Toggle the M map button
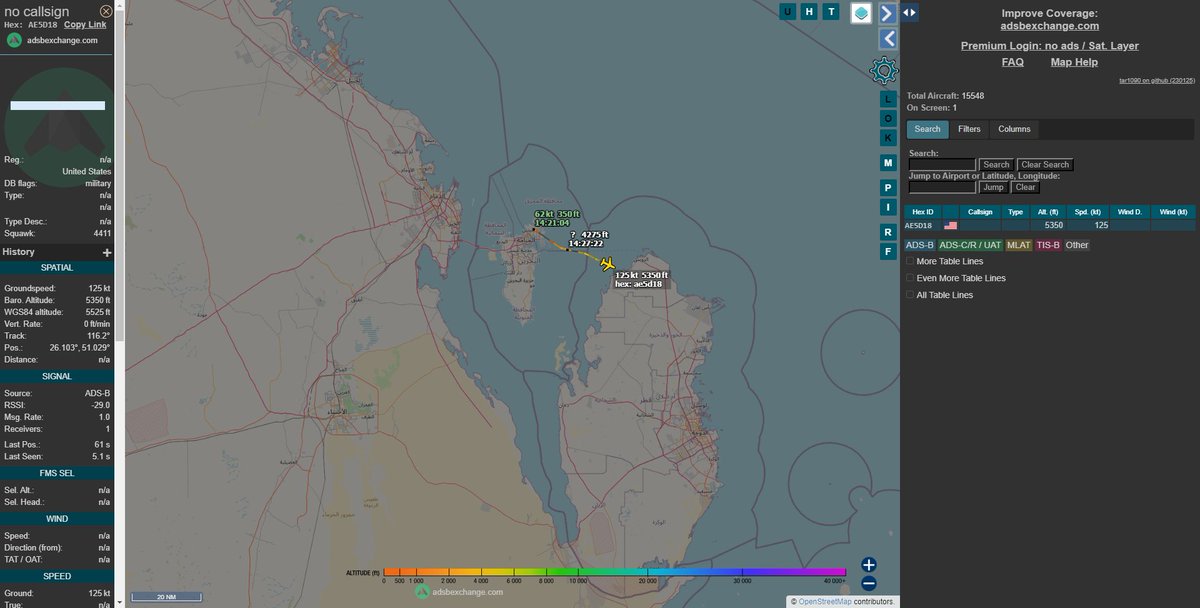The width and height of the screenshot is (1200, 608). 887,162
